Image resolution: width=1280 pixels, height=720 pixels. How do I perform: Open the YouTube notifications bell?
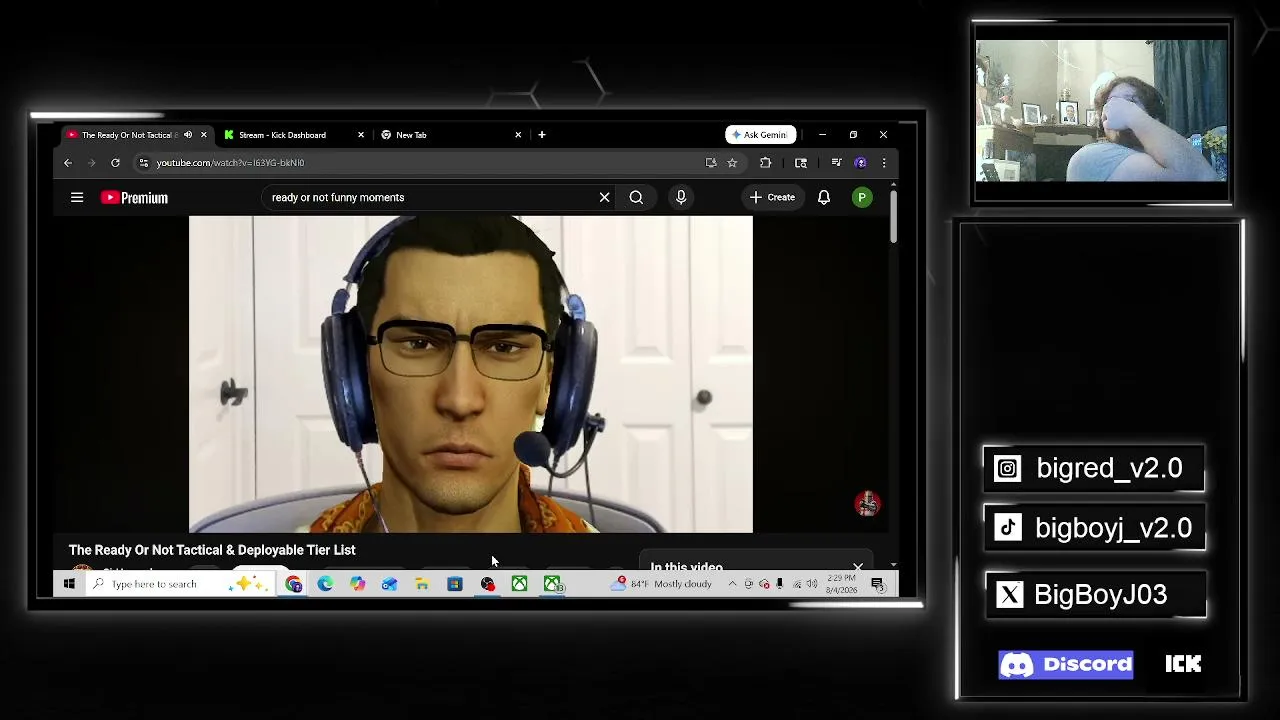click(824, 197)
